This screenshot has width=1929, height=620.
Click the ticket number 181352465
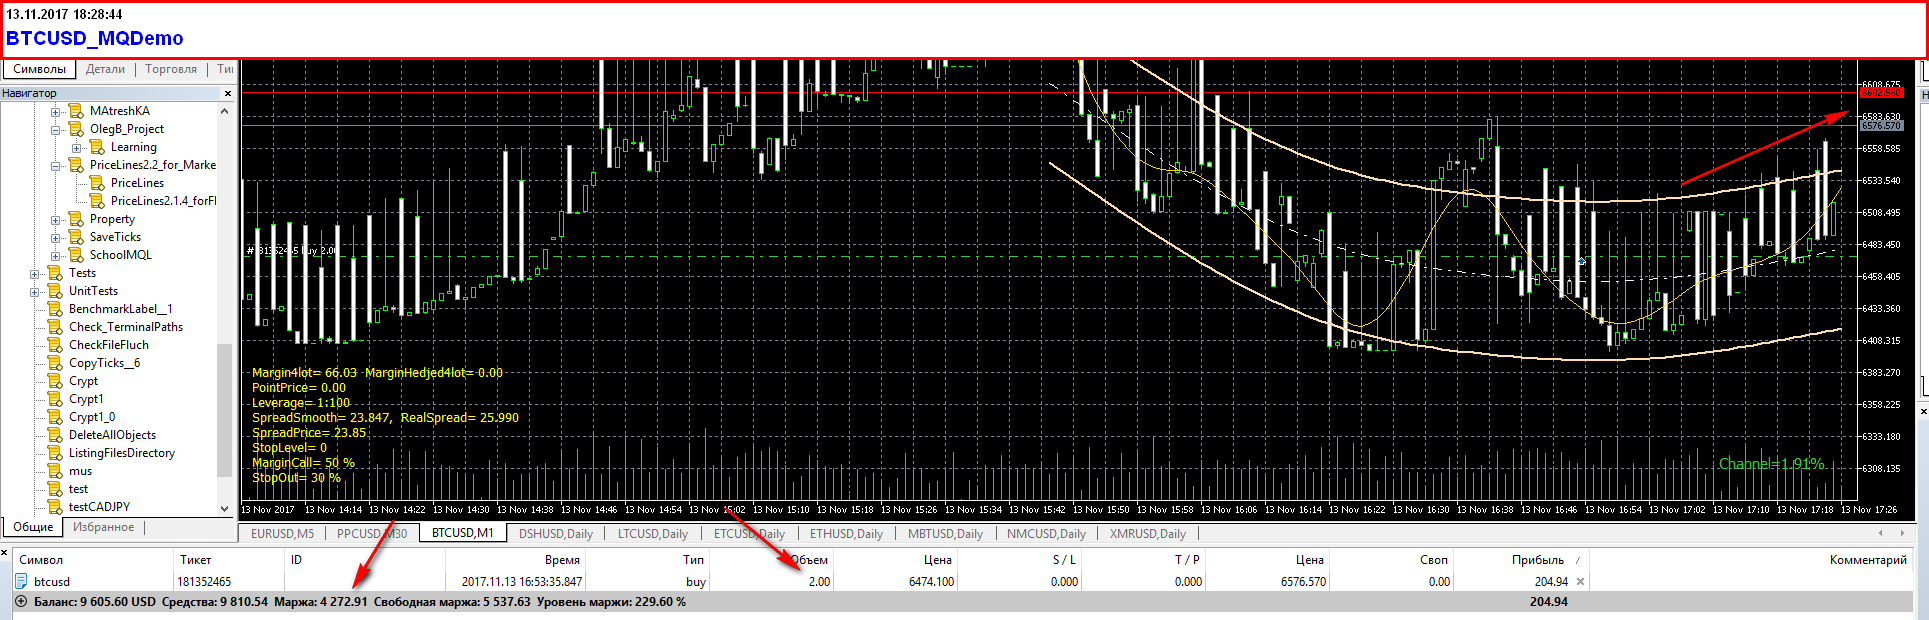pos(204,581)
